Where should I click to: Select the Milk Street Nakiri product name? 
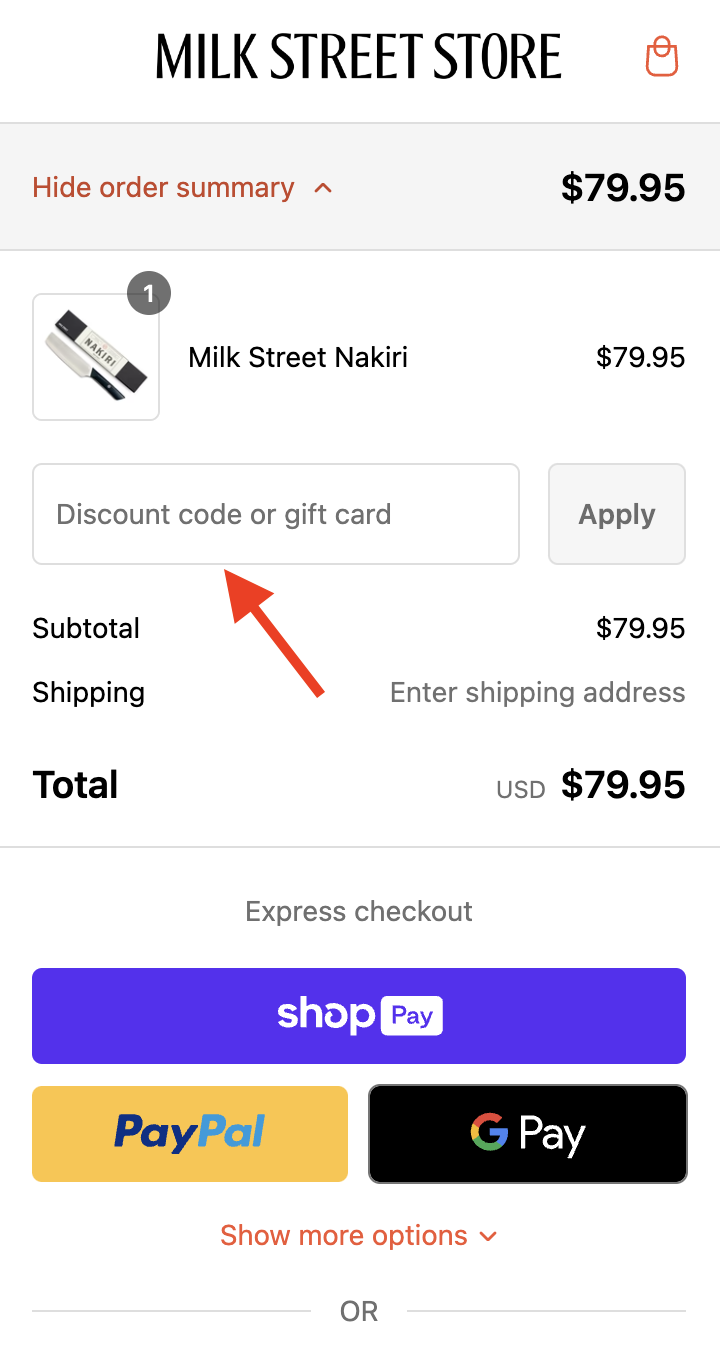click(298, 357)
